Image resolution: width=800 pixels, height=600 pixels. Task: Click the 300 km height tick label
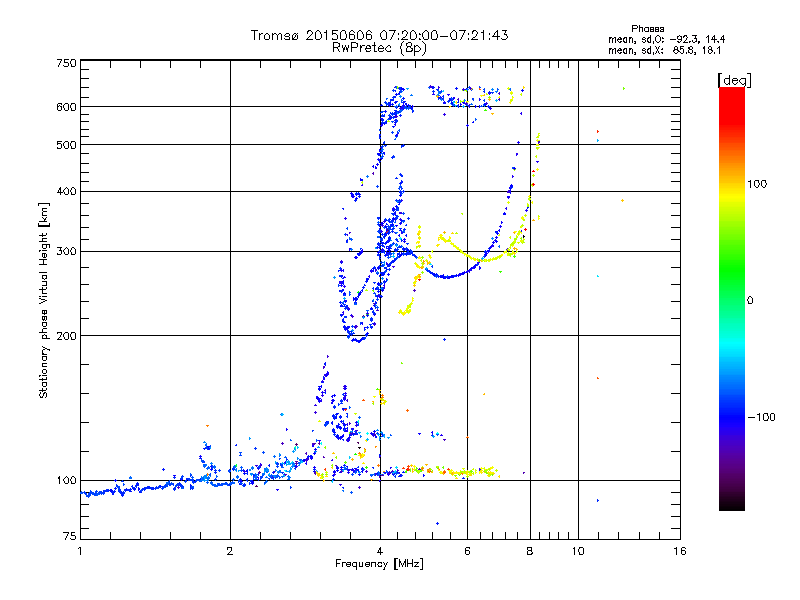66,252
